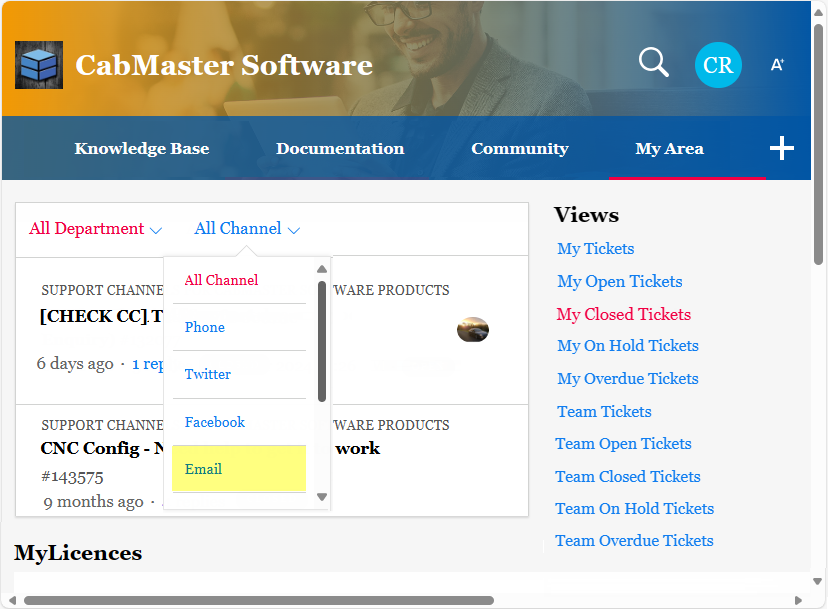828x610 pixels.
Task: Open the CR user profile avatar
Action: pyautogui.click(x=718, y=65)
